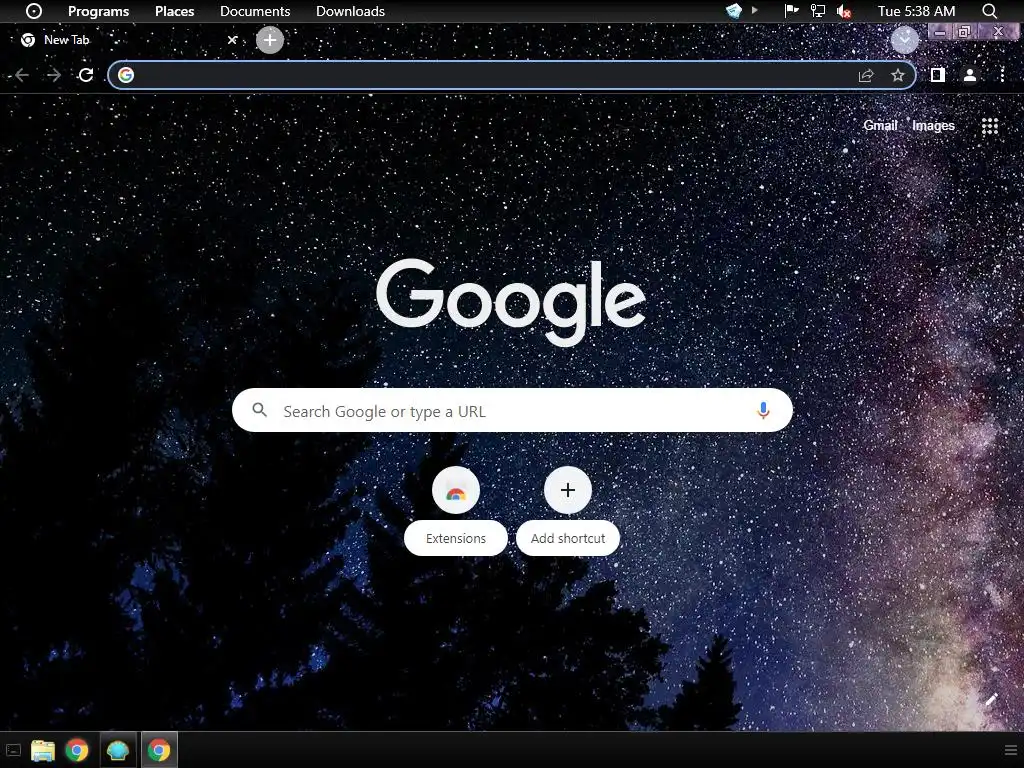The width and height of the screenshot is (1024, 768).
Task: Open the clock showing Tue 5:38 AM
Action: click(916, 11)
